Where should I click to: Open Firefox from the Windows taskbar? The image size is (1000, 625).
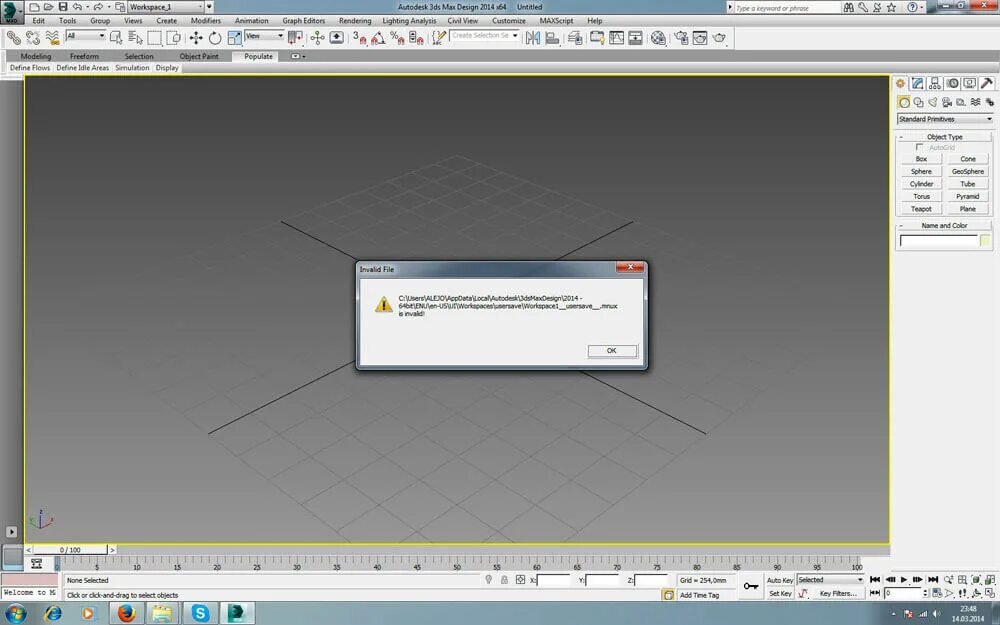[x=126, y=614]
